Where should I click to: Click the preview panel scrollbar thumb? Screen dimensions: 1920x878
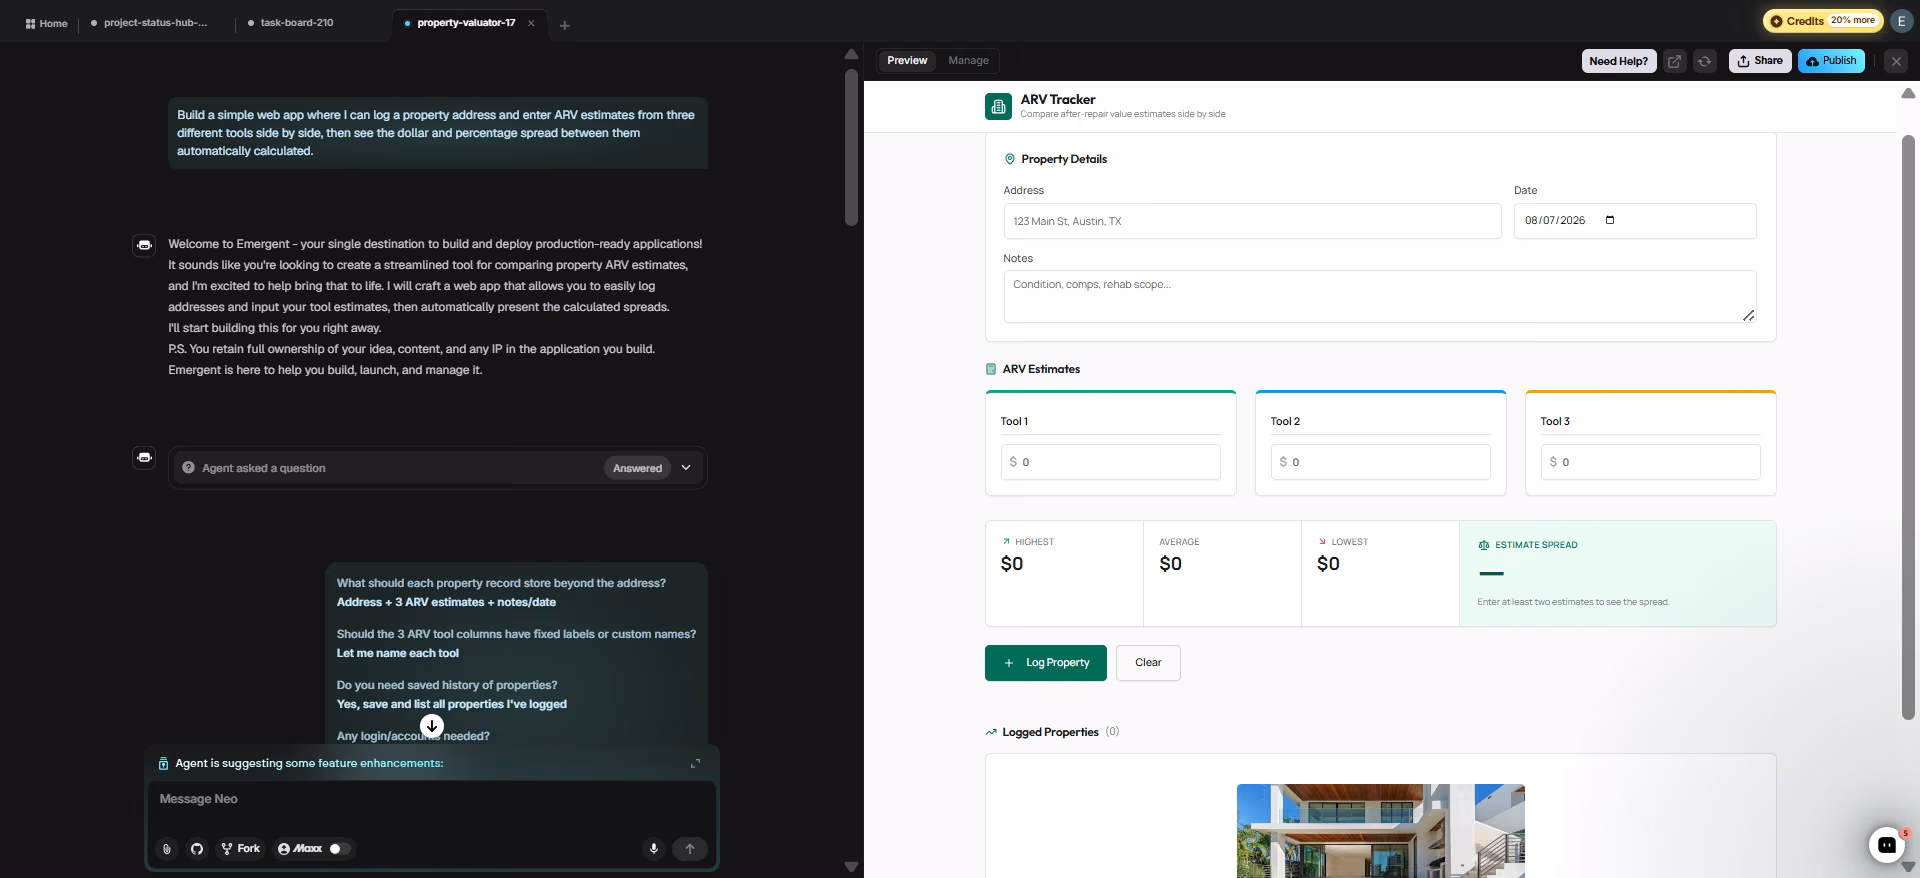1907,426
